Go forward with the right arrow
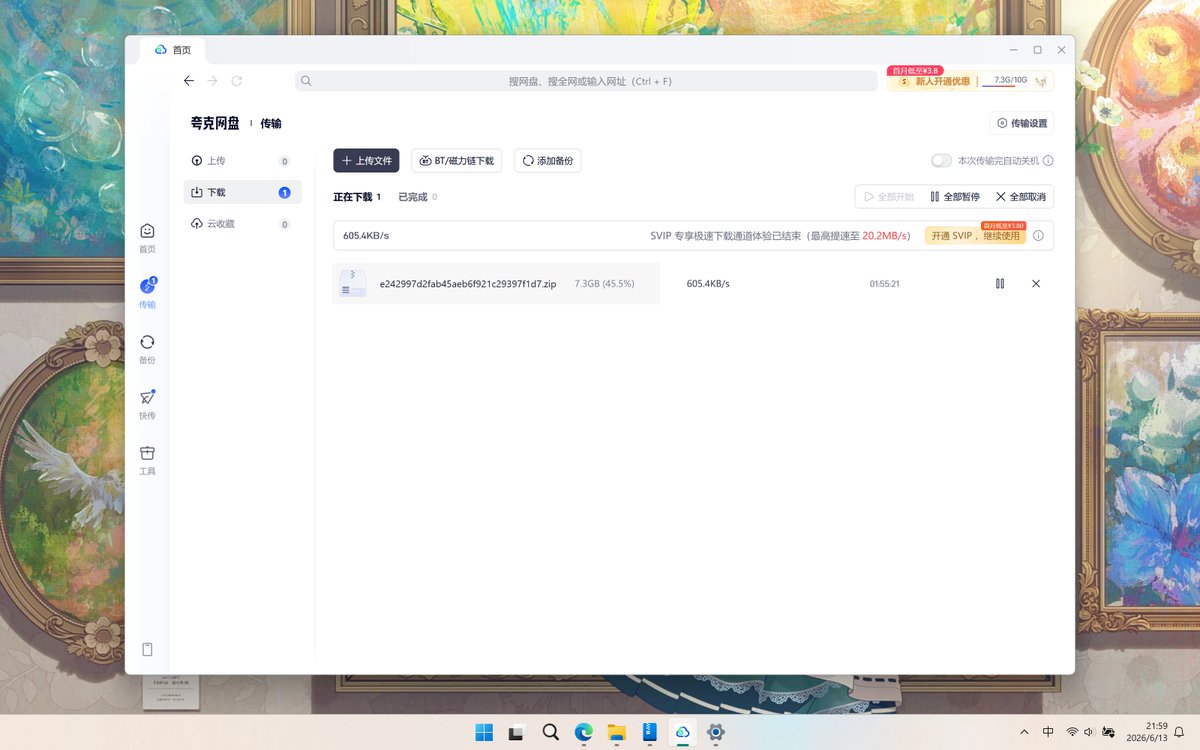 click(212, 81)
